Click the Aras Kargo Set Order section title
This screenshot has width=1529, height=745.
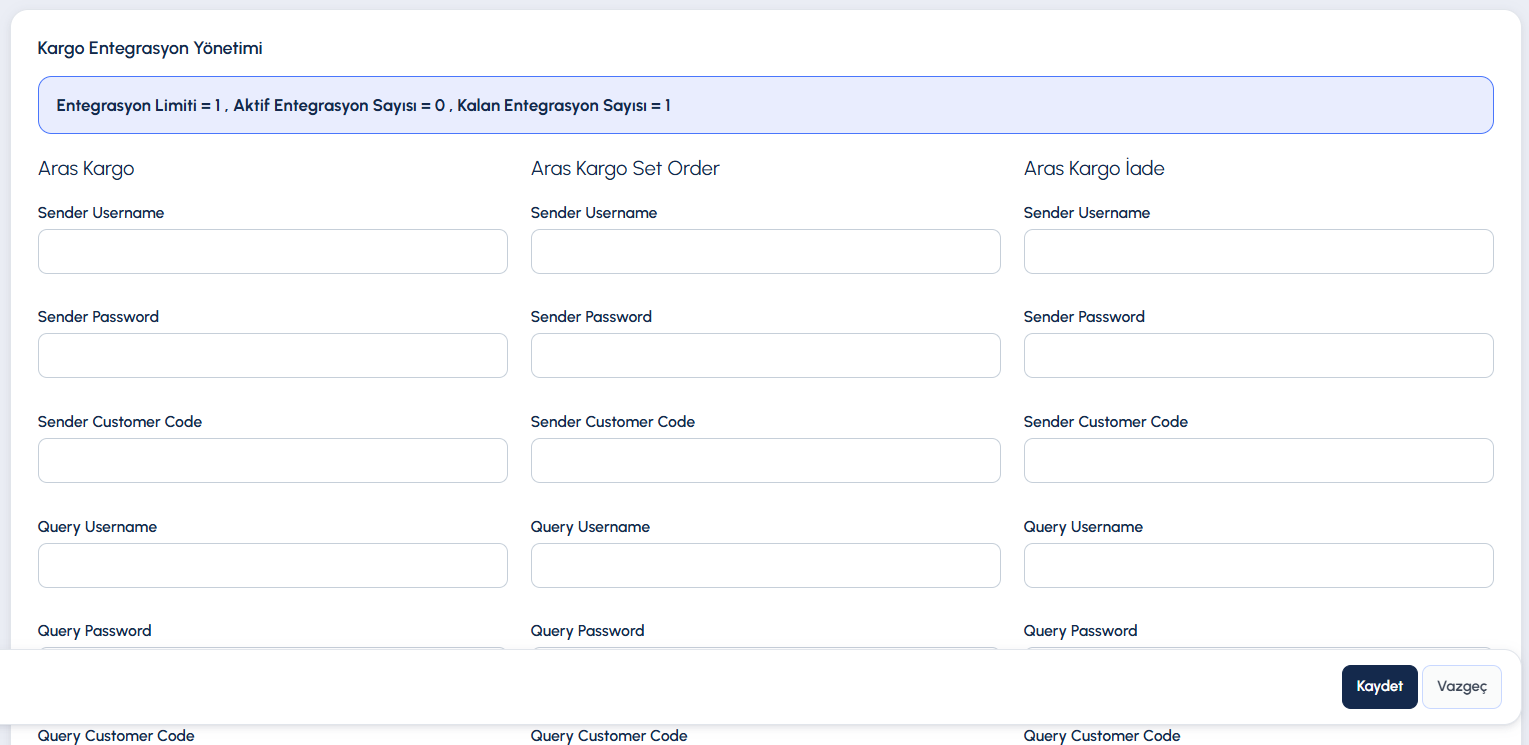click(x=625, y=169)
